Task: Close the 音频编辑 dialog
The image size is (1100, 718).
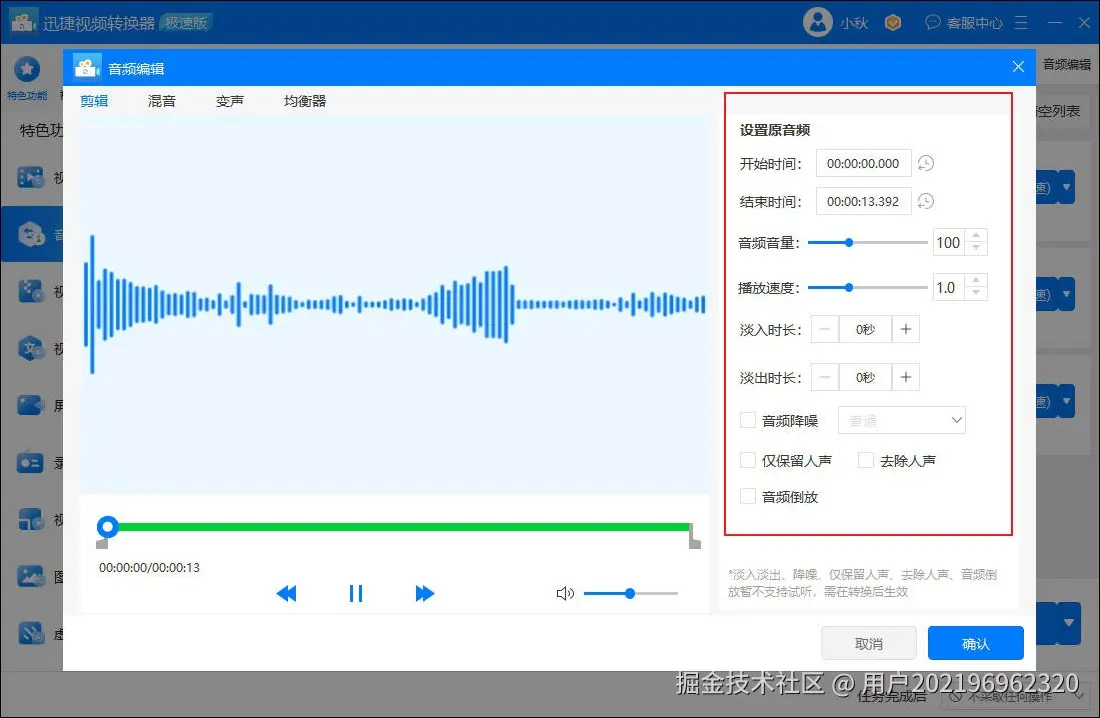Action: pos(1018,67)
